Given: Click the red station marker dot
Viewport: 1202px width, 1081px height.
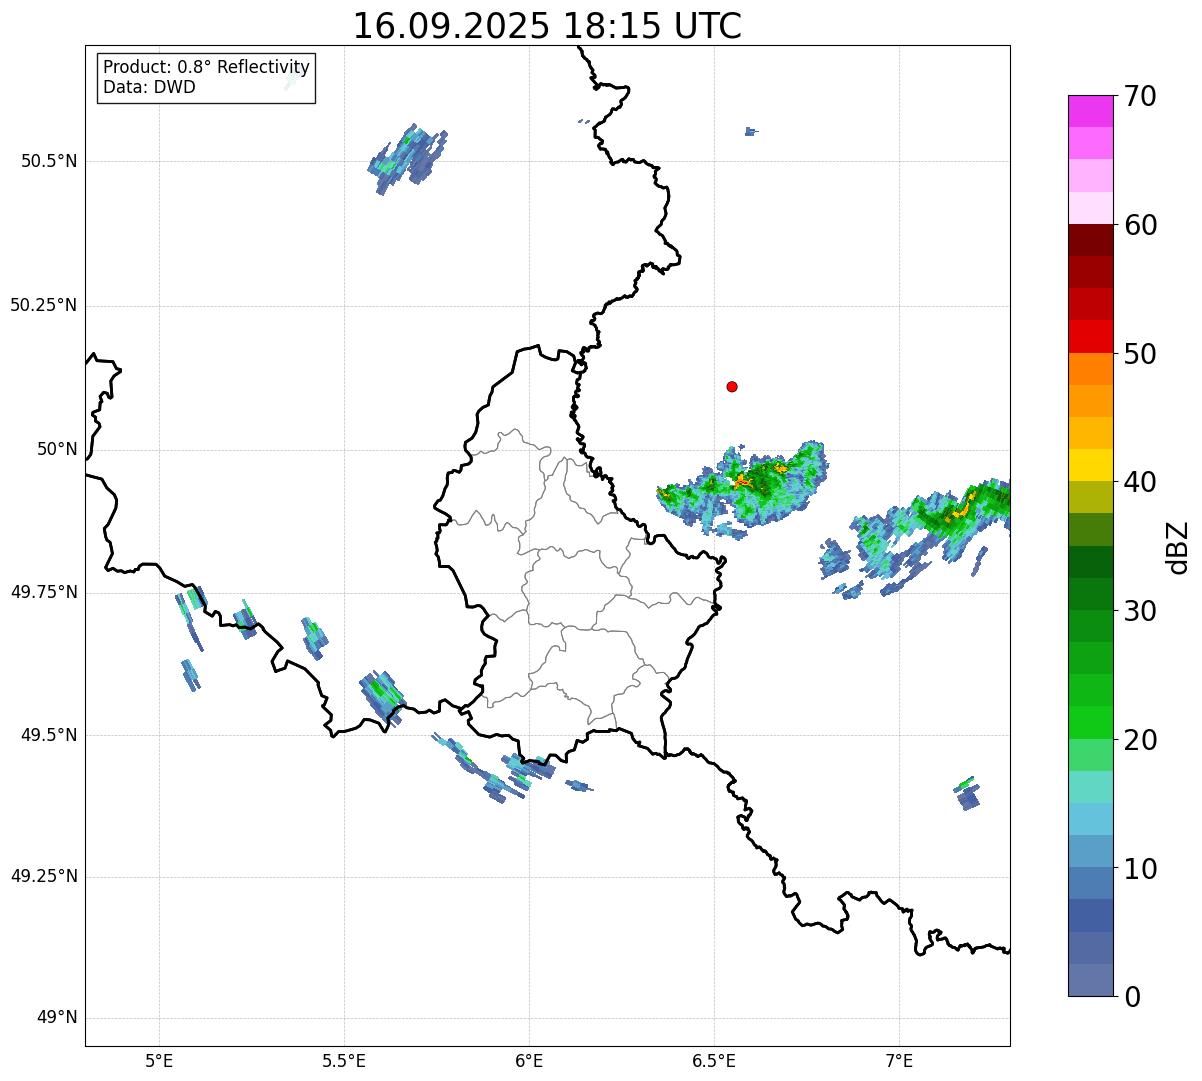Looking at the screenshot, I should [732, 386].
